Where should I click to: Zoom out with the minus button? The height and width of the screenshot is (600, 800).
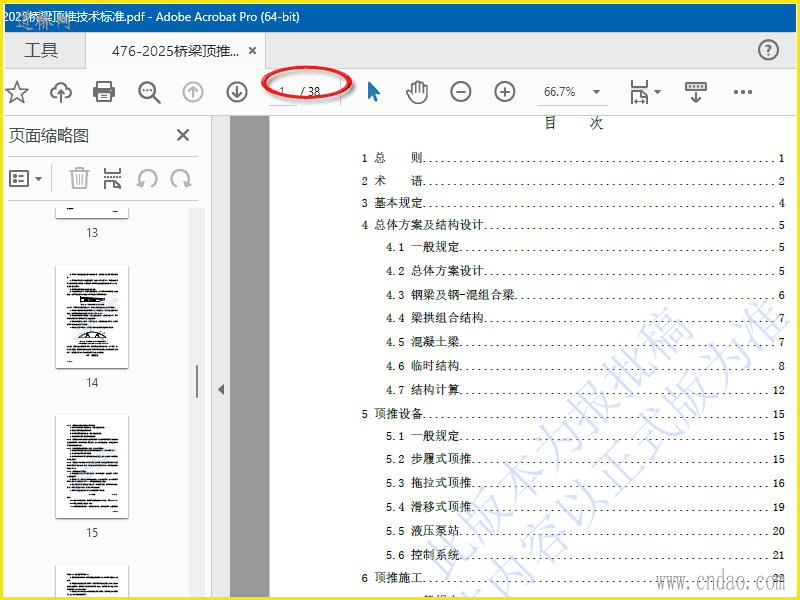461,92
